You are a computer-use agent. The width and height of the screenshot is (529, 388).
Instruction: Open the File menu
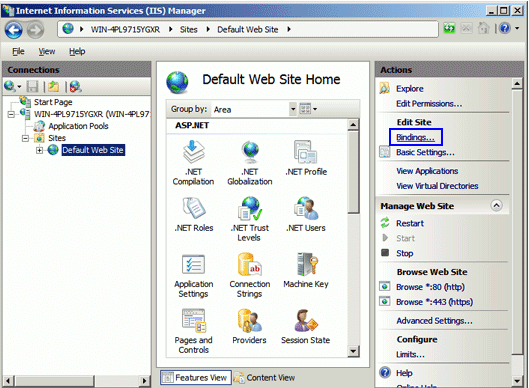click(18, 51)
